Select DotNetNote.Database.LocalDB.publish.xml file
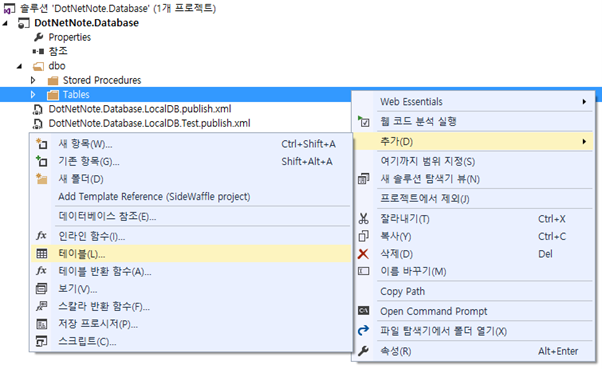The image size is (602, 369). click(x=140, y=109)
